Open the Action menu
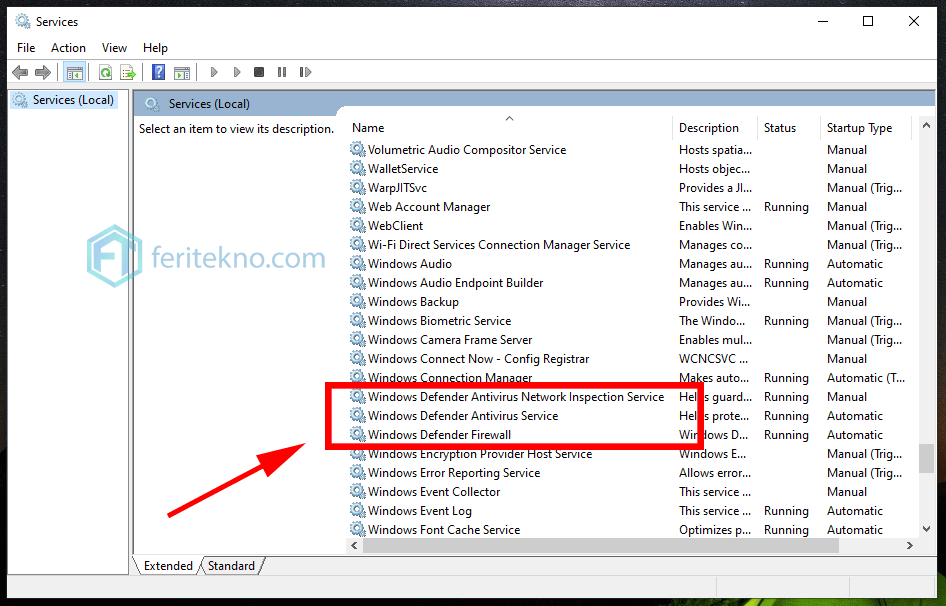Screen dimensions: 946x606 pyautogui.click(x=68, y=48)
